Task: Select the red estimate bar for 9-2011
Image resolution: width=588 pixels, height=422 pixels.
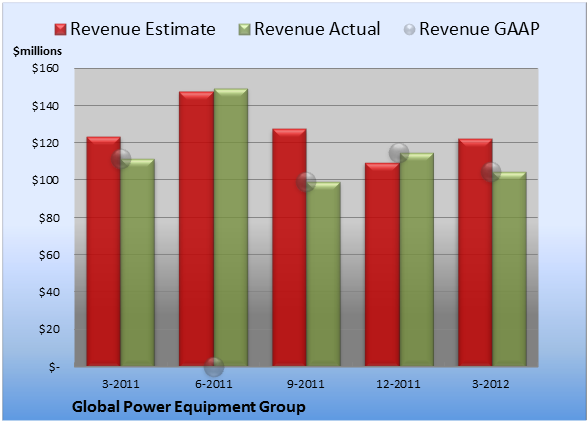Action: click(x=289, y=248)
